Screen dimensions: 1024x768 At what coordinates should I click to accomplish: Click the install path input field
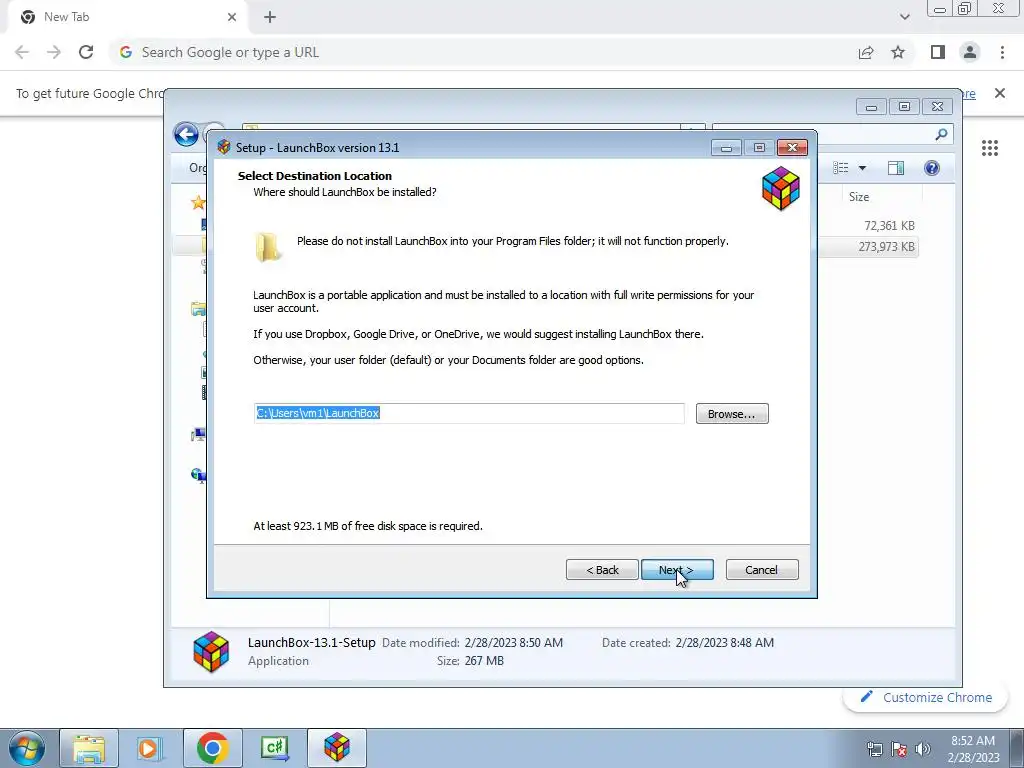[469, 413]
